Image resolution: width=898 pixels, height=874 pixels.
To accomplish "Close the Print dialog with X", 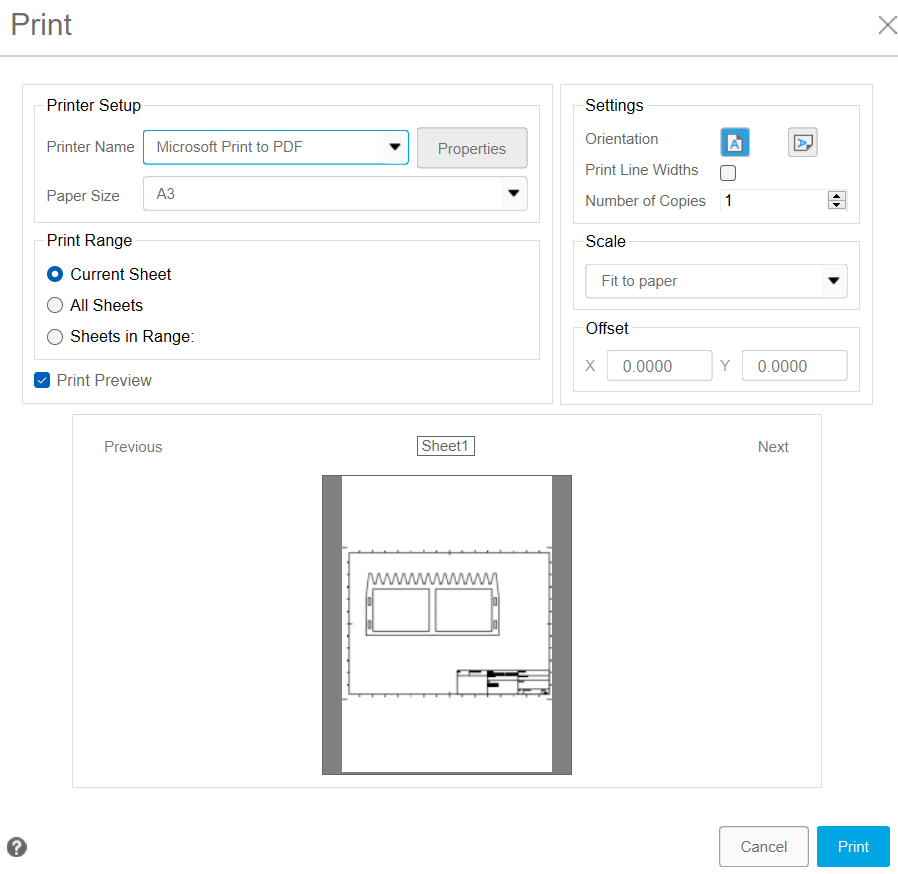I will (886, 25).
